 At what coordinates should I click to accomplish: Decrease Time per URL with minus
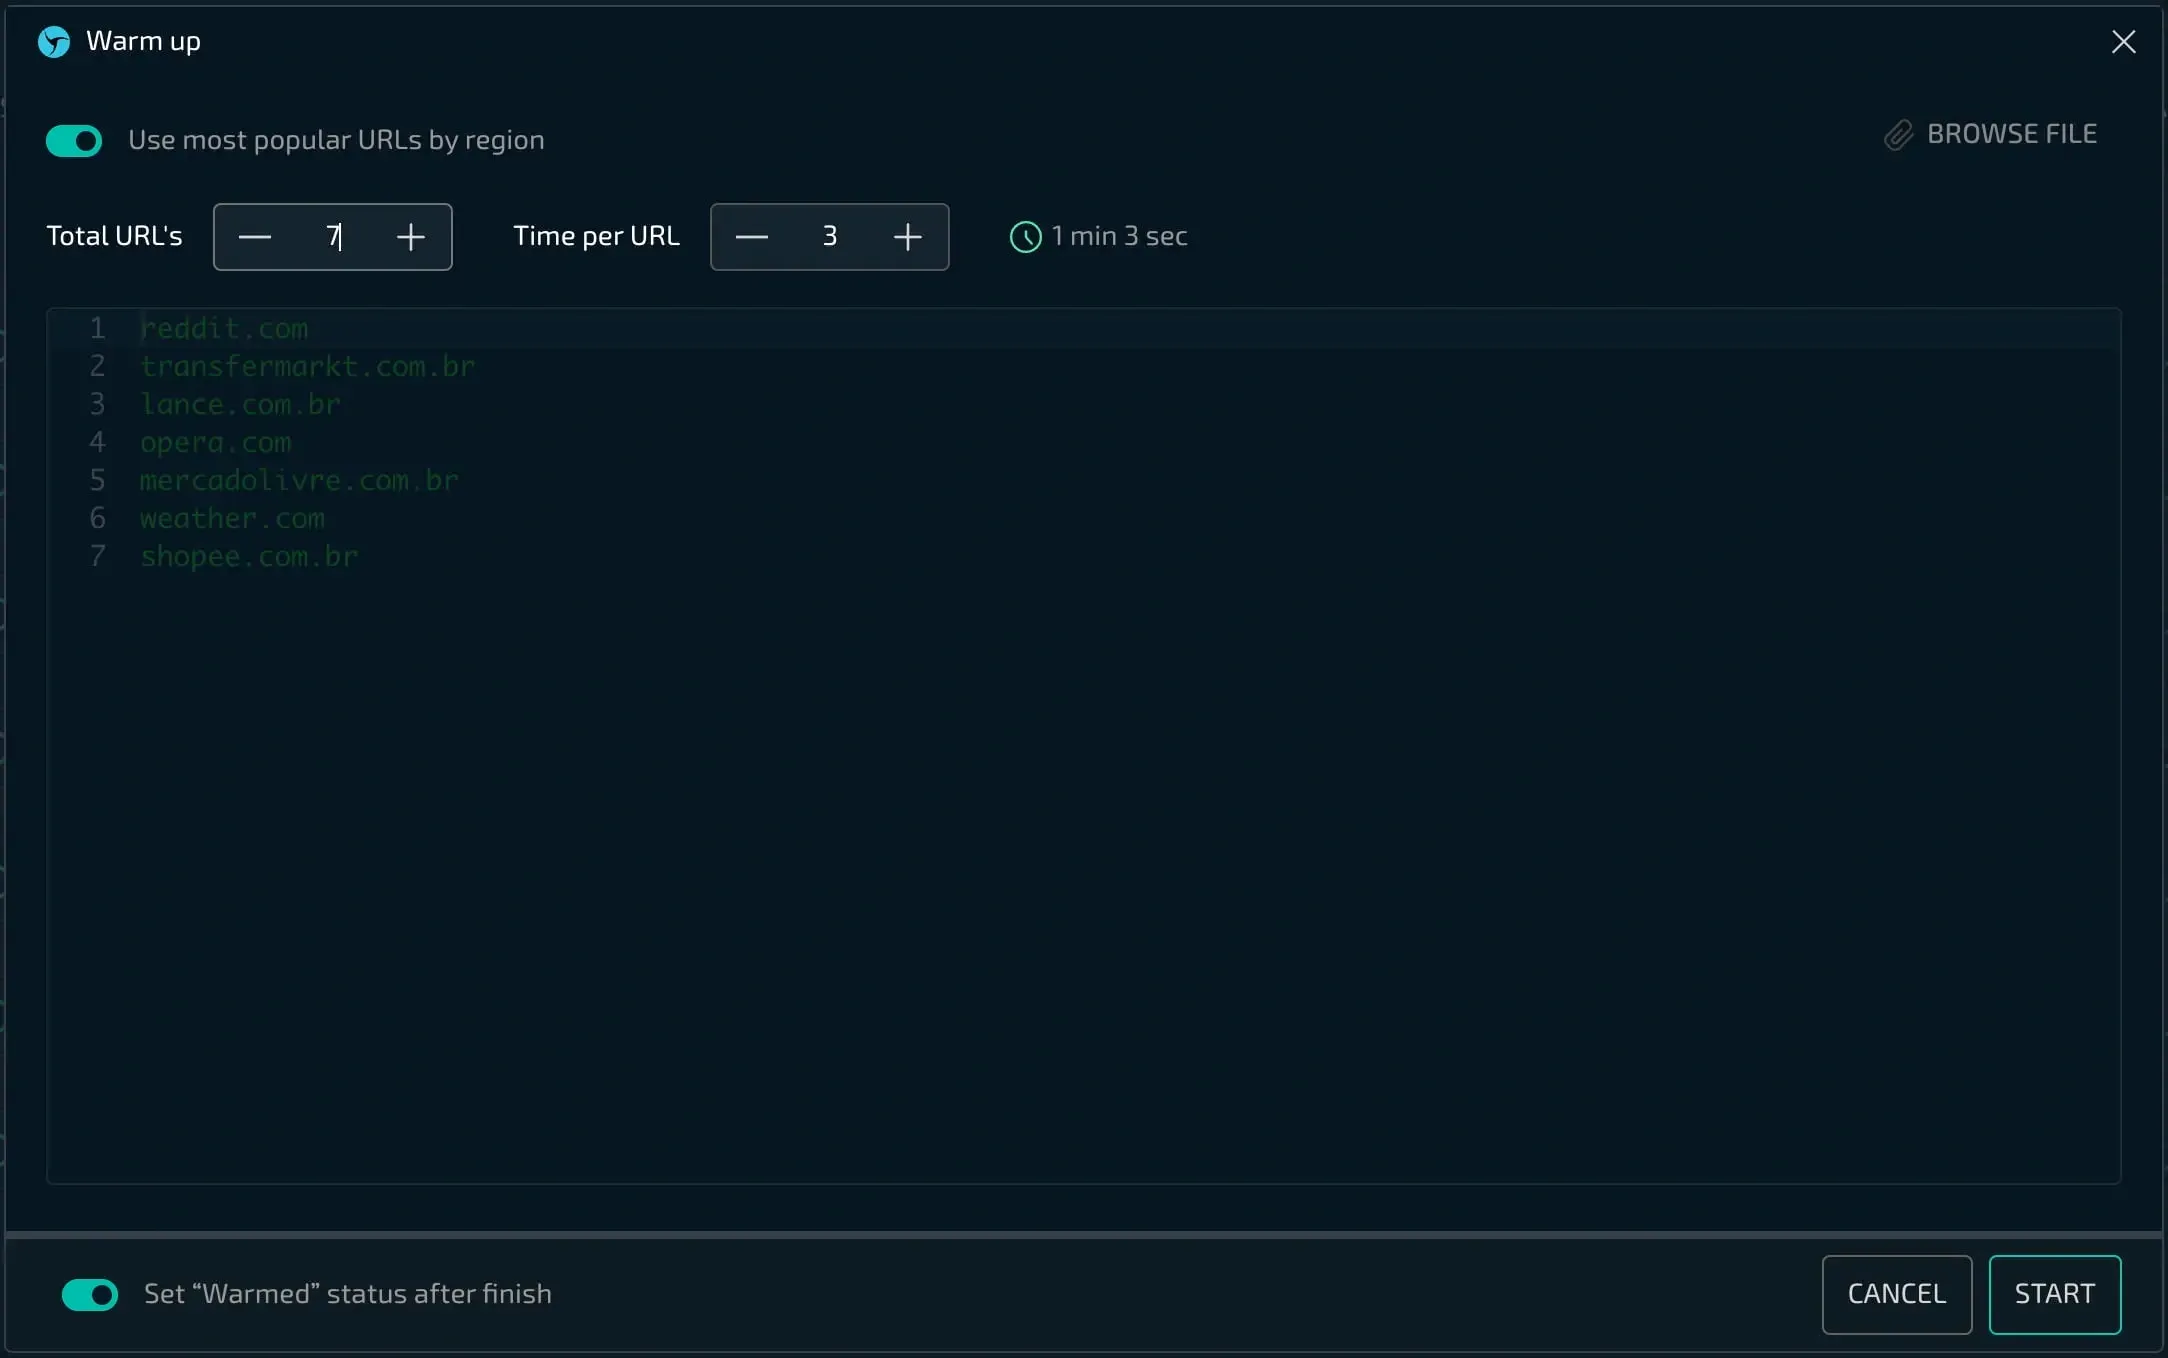tap(752, 237)
